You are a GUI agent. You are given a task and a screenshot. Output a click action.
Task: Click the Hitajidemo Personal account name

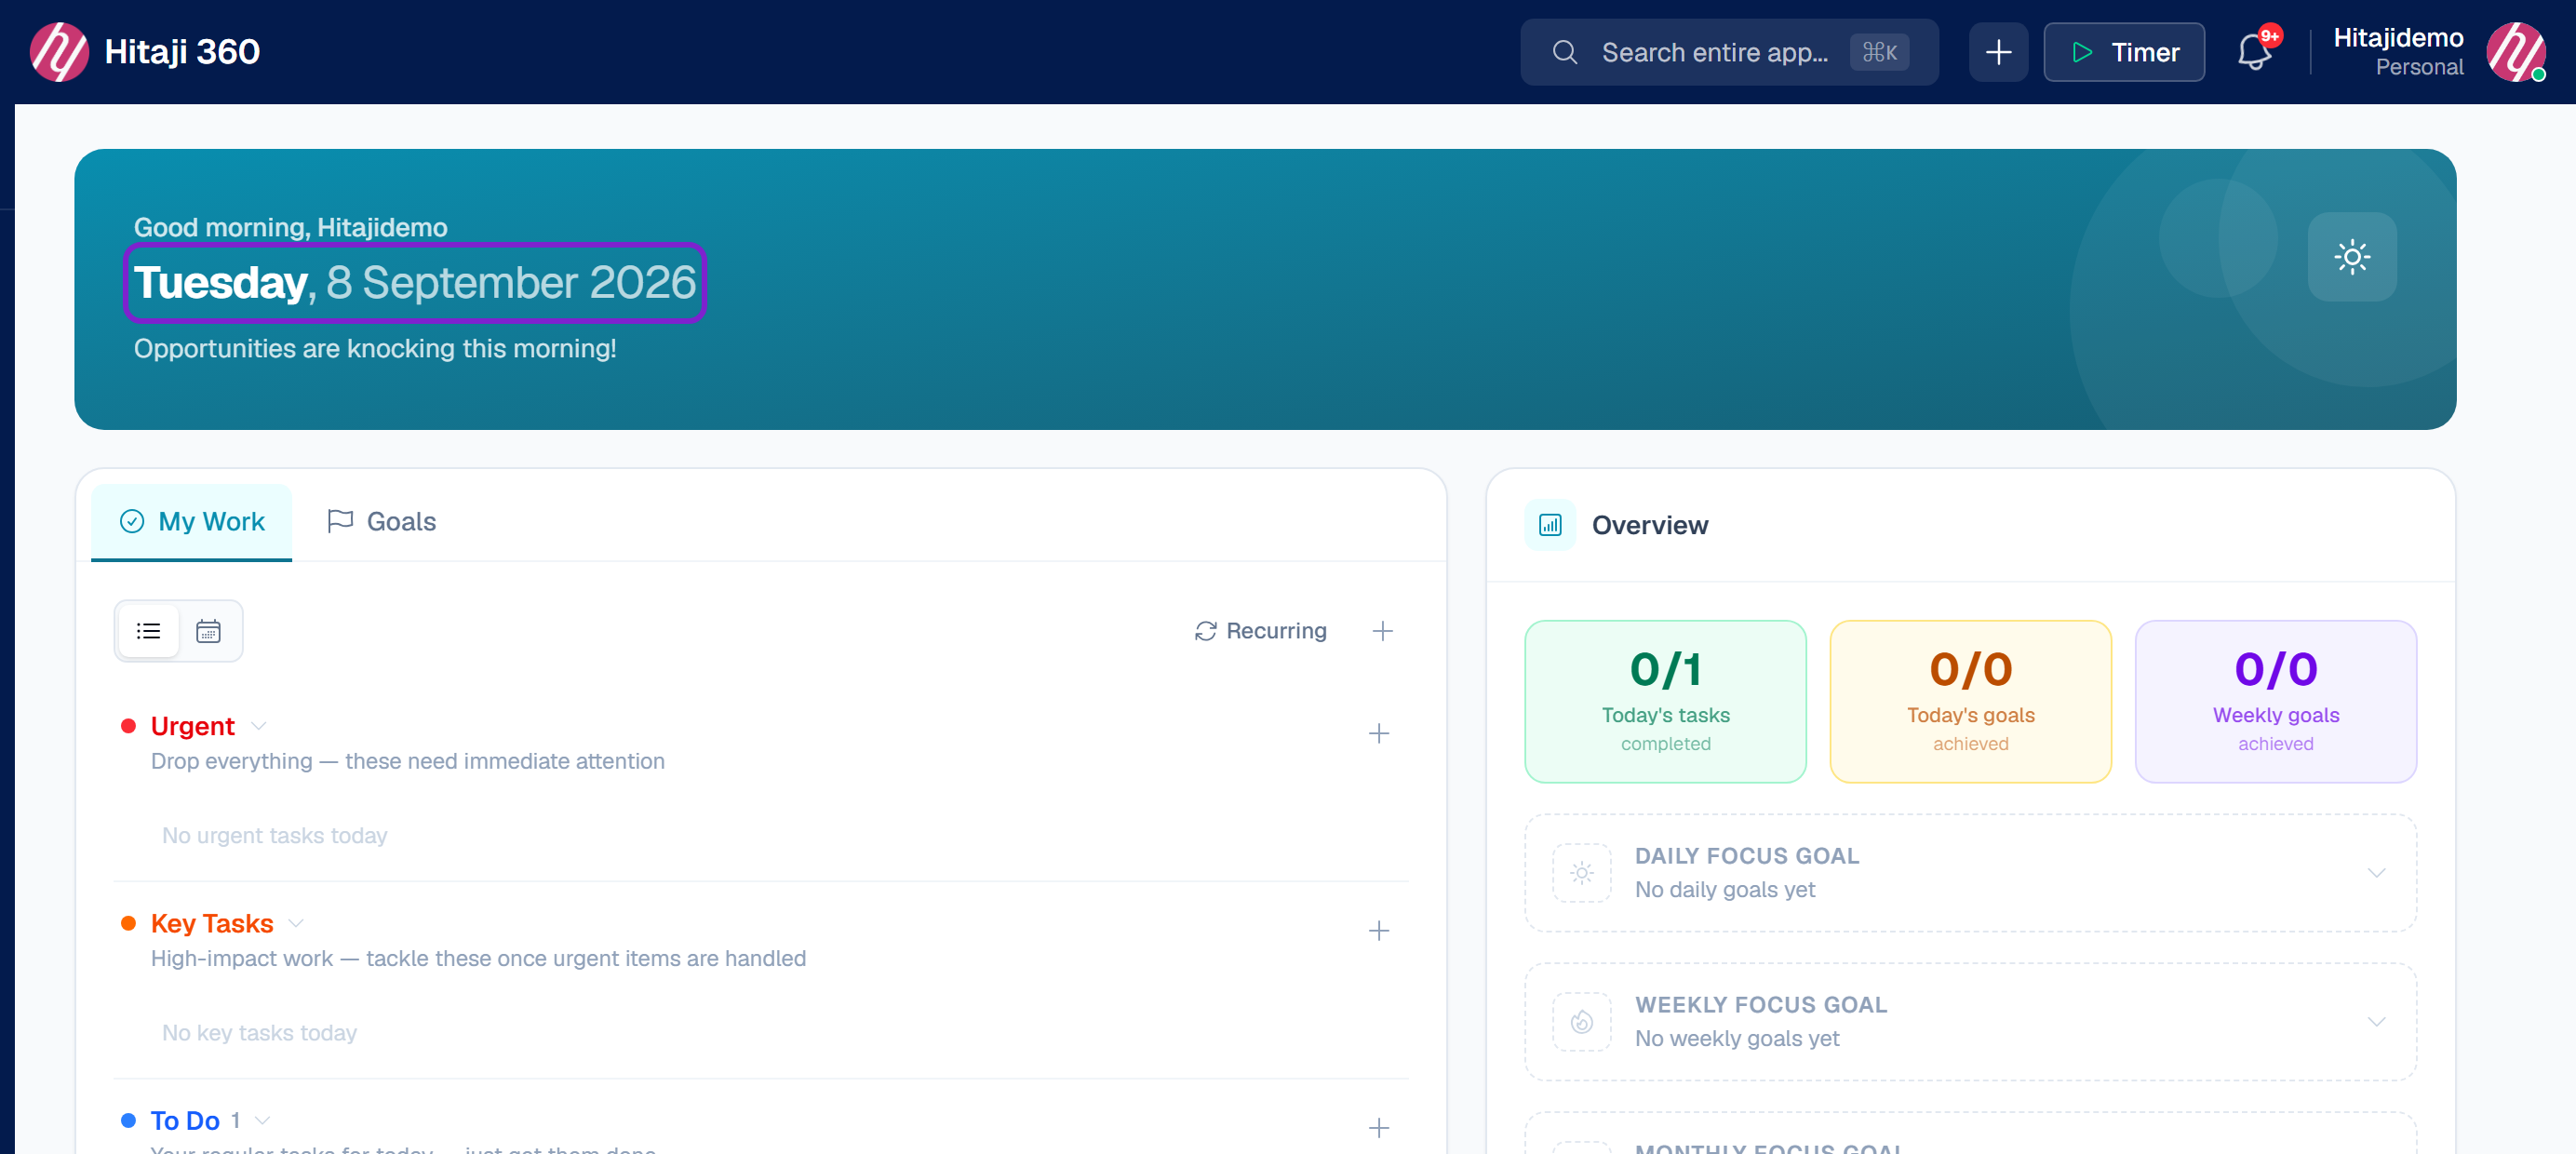point(2397,52)
